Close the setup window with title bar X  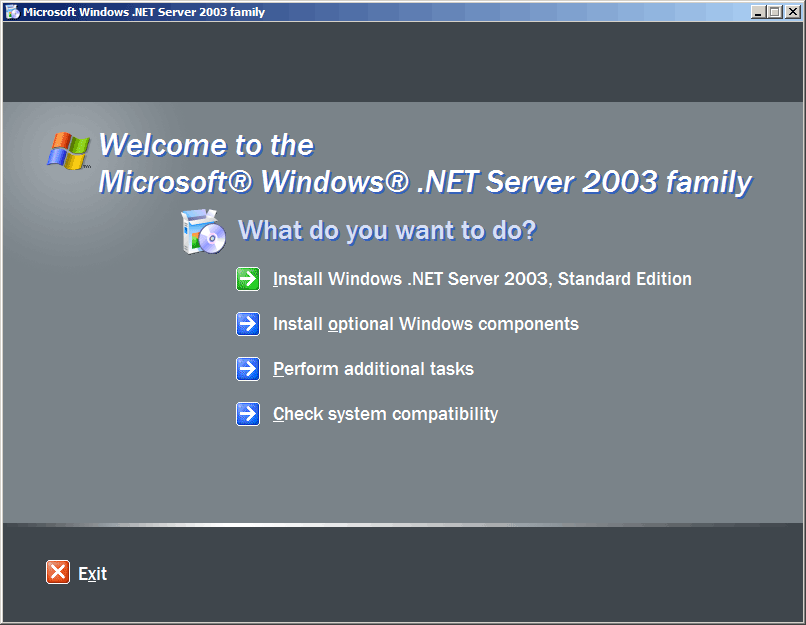tap(793, 12)
